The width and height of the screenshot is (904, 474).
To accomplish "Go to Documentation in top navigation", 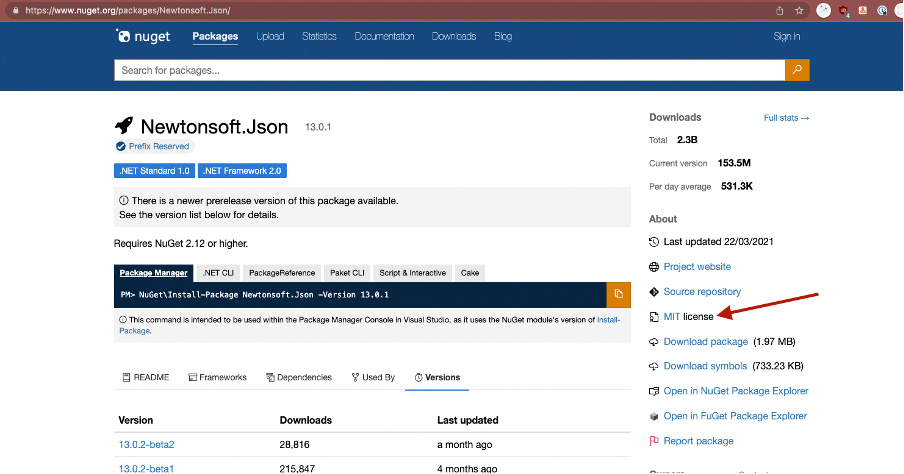I will click(384, 37).
